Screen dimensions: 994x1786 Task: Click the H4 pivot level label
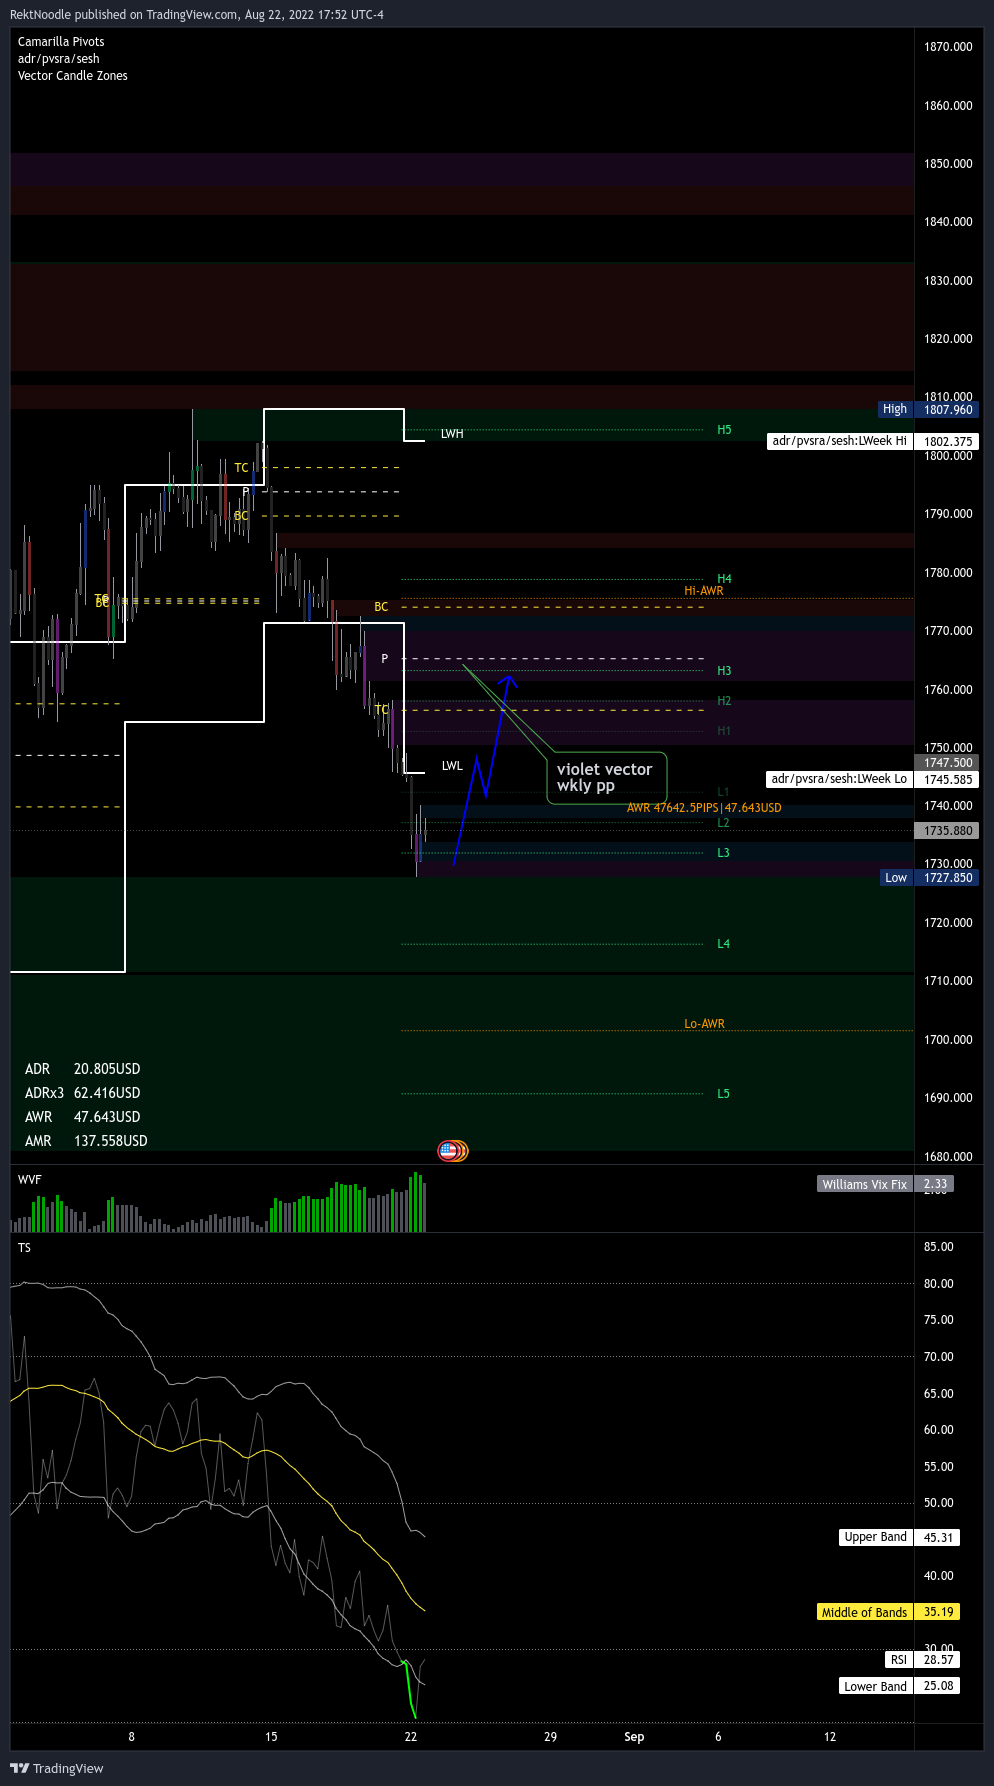pos(724,579)
